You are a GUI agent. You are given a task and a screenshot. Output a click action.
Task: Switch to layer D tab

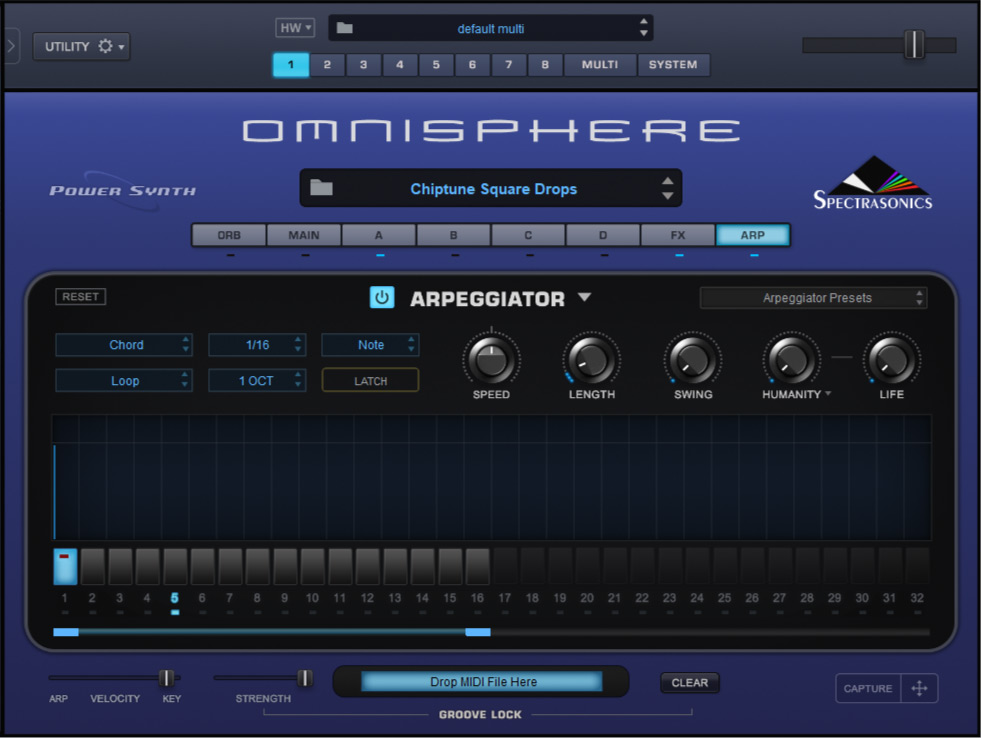(603, 235)
